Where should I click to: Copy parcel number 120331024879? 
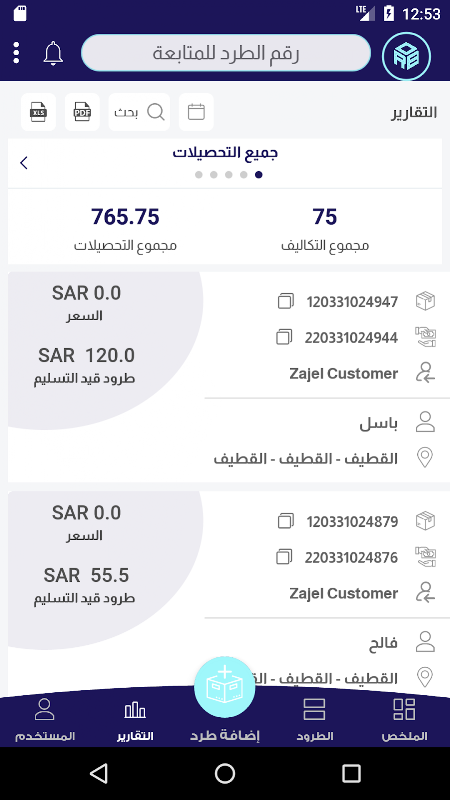point(286,521)
